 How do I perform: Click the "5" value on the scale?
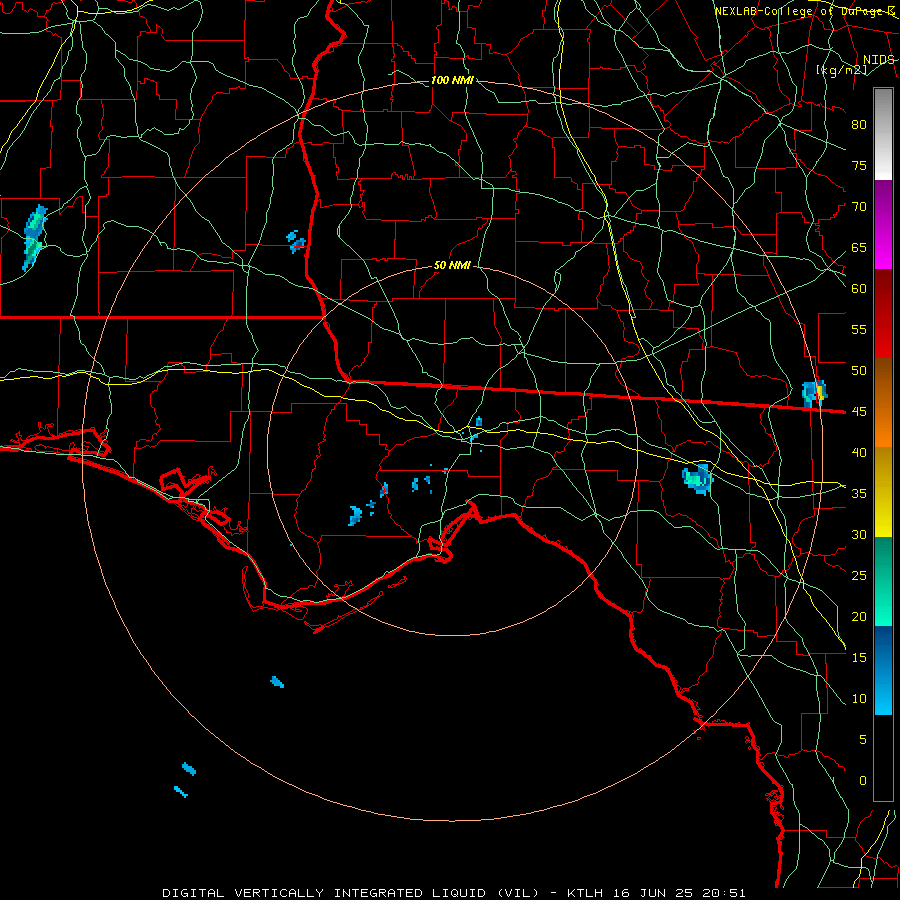coord(863,739)
